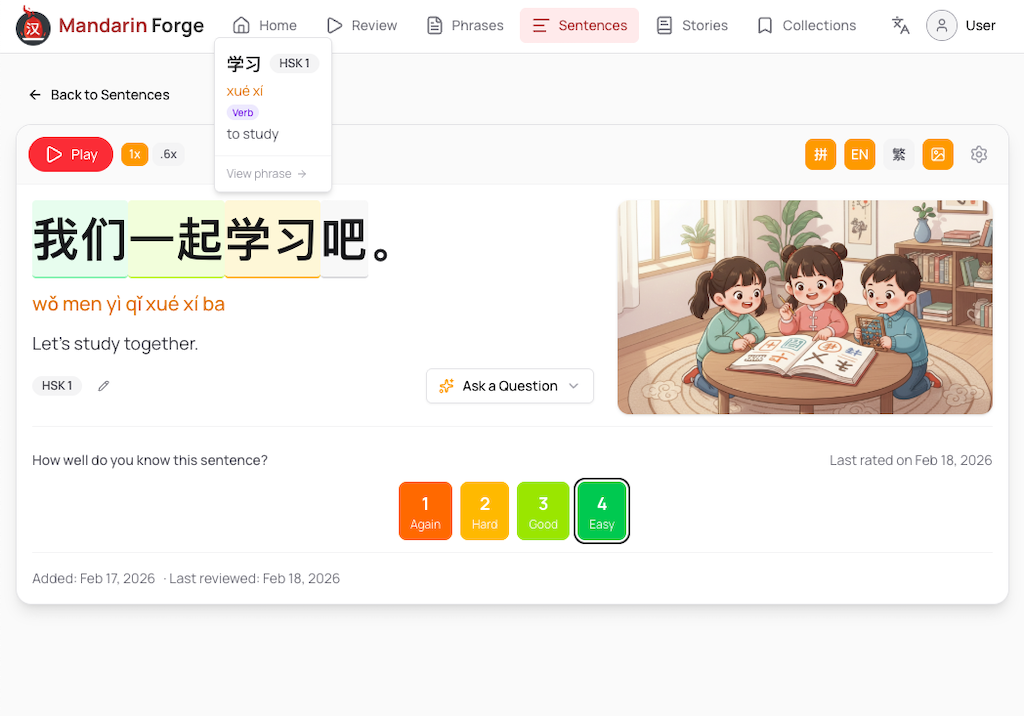Select the 3 Good rating button
This screenshot has height=716, width=1024.
click(543, 511)
